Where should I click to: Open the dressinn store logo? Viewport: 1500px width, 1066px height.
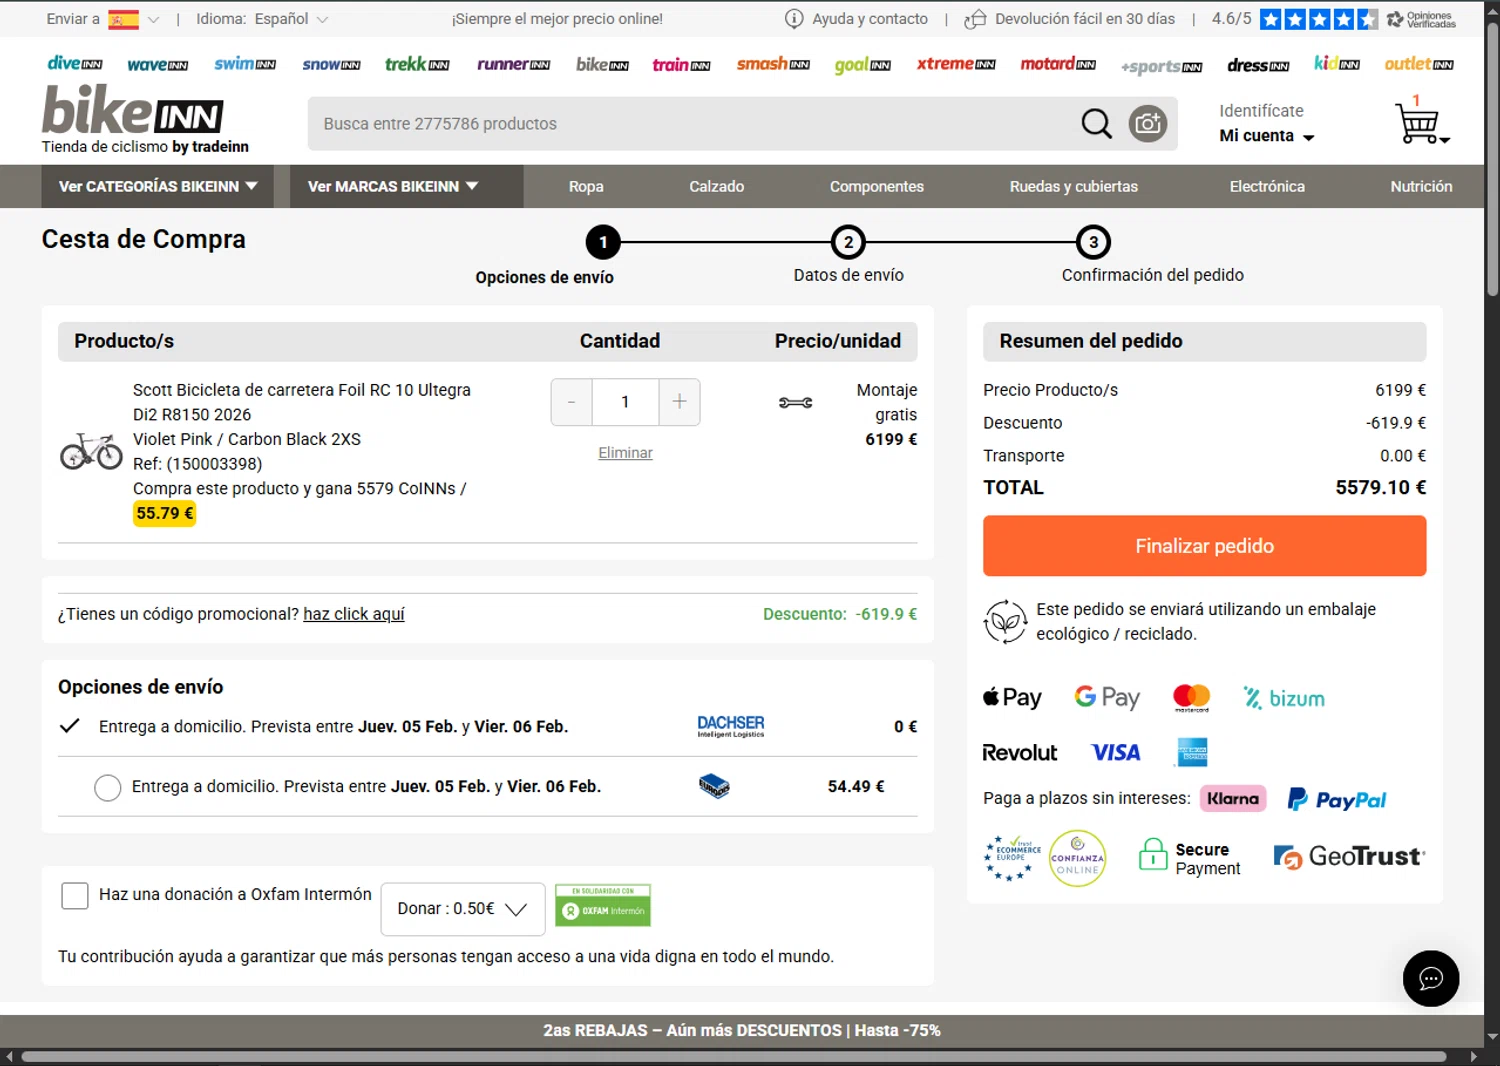[1258, 65]
